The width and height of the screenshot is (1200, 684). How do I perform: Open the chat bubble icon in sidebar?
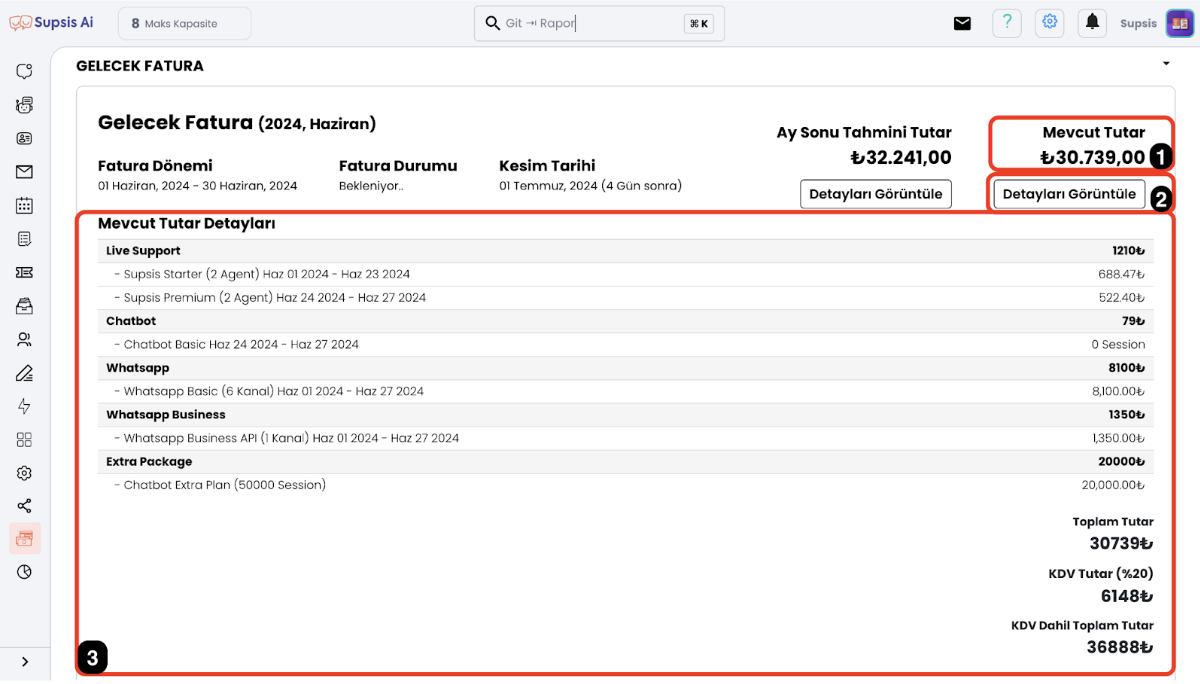point(24,71)
